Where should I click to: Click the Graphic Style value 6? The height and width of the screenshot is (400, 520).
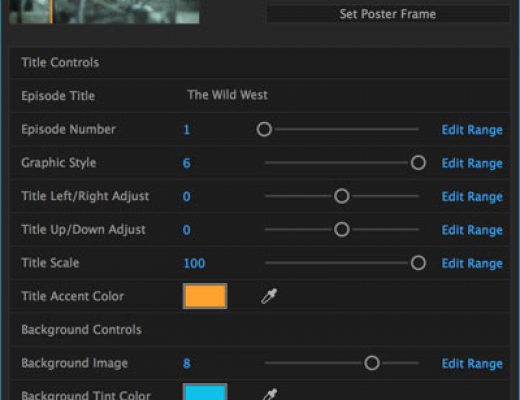(x=187, y=163)
